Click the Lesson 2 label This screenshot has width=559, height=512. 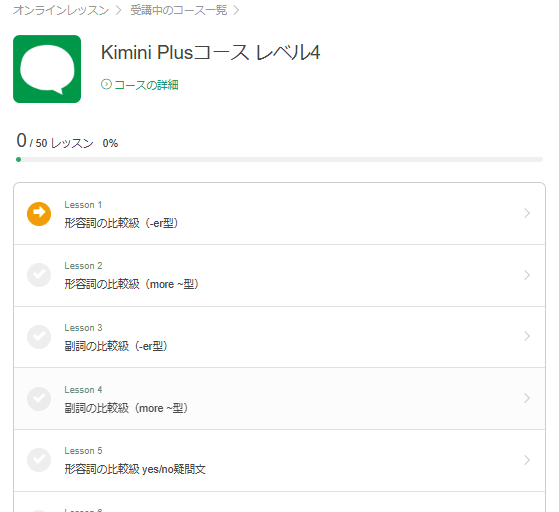(x=83, y=266)
